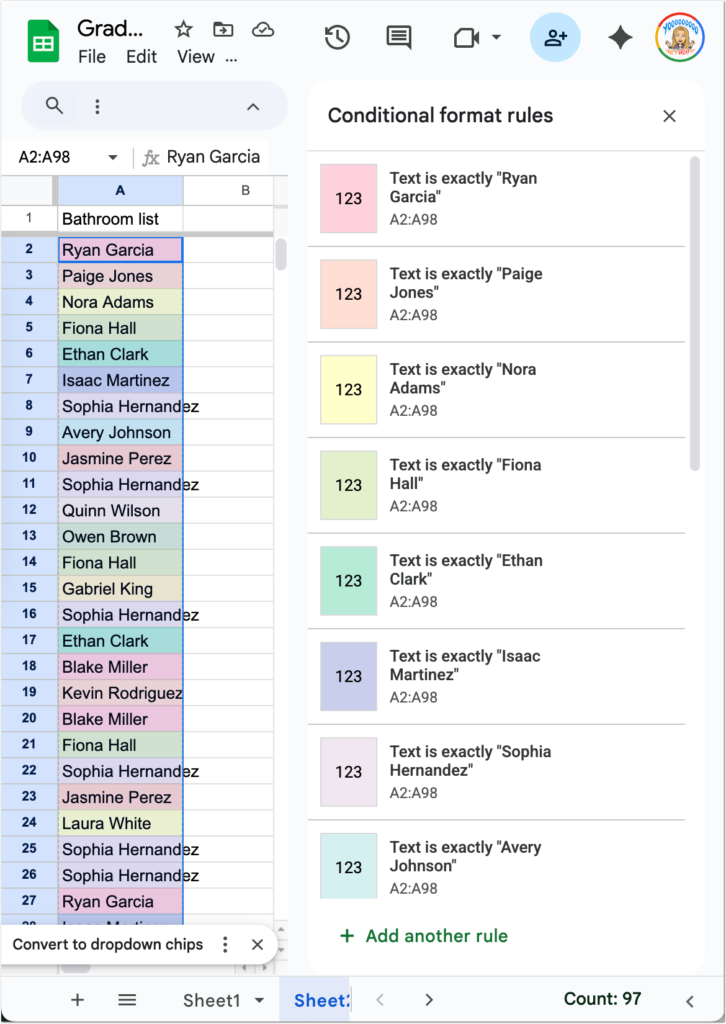The height and width of the screenshot is (1024, 726).
Task: Open Gemini with the sparkle icon
Action: (620, 37)
